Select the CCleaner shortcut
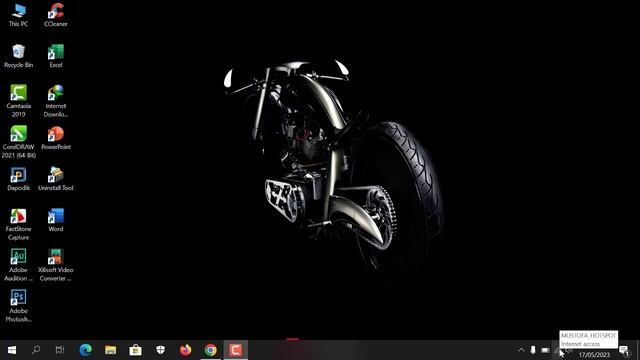The height and width of the screenshot is (360, 640). point(56,15)
